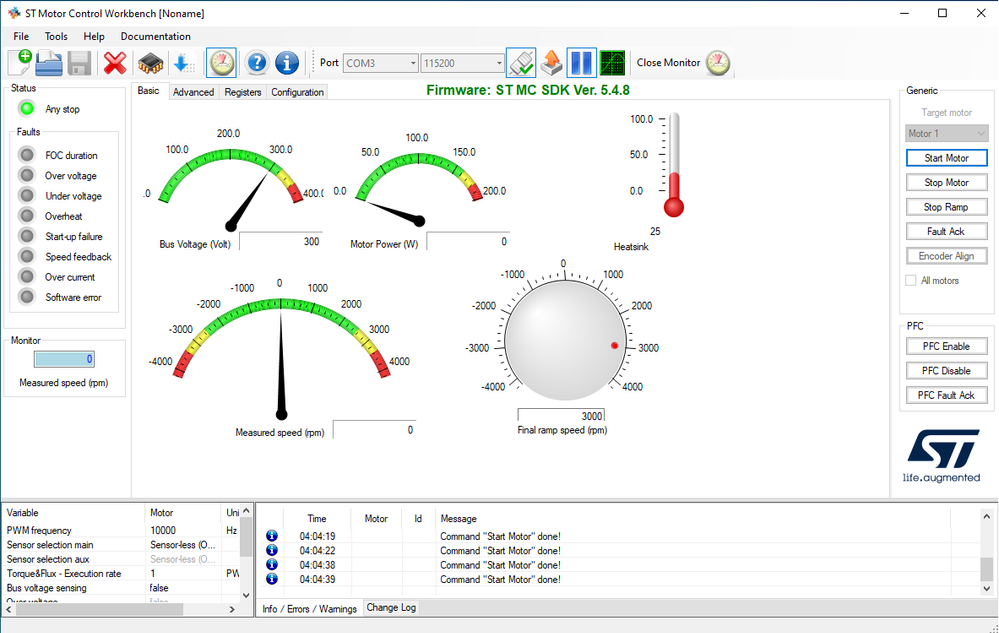Image resolution: width=999 pixels, height=633 pixels.
Task: Click the Under voltage fault indicator
Action: 27,196
